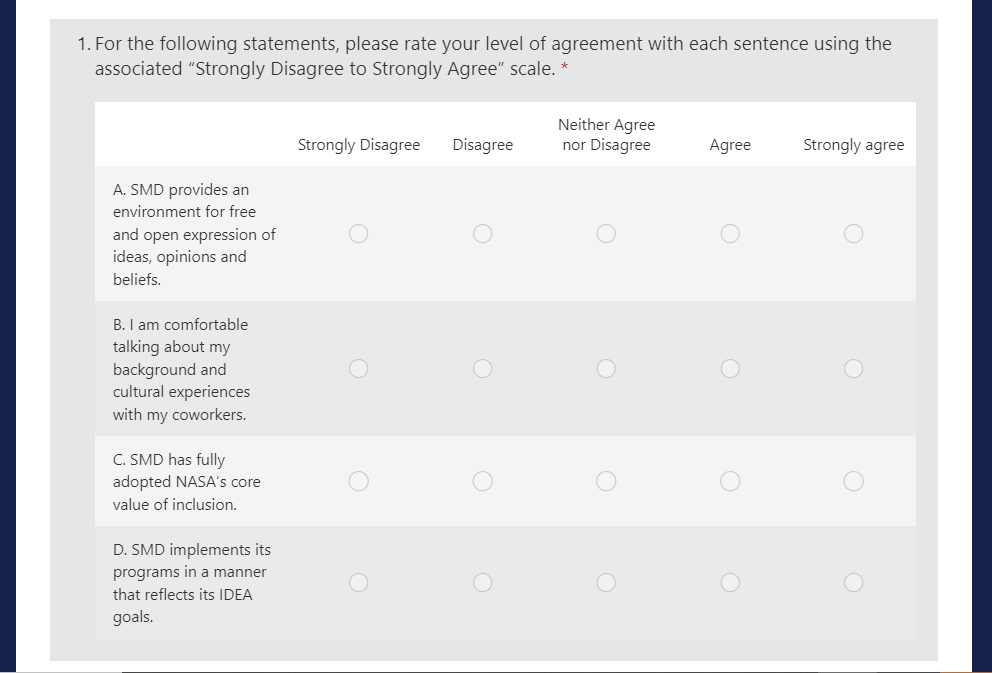
Task: Mark Neither Agree nor Disagree for statement C
Action: pyautogui.click(x=606, y=482)
